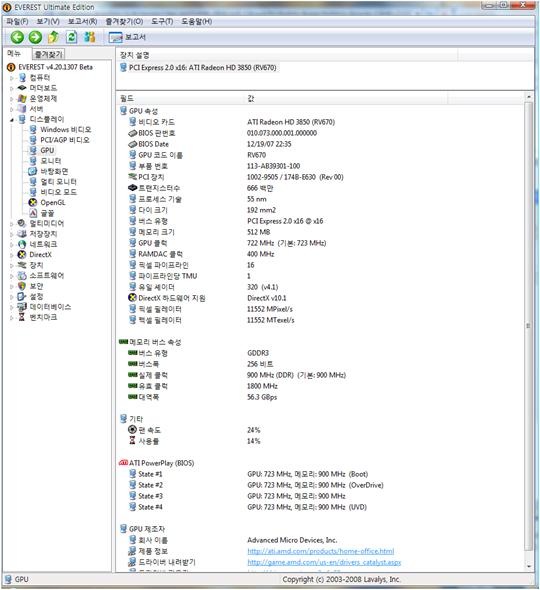The width and height of the screenshot is (540, 590).
Task: Select 비디오 모드 in the tree
Action: click(58, 192)
